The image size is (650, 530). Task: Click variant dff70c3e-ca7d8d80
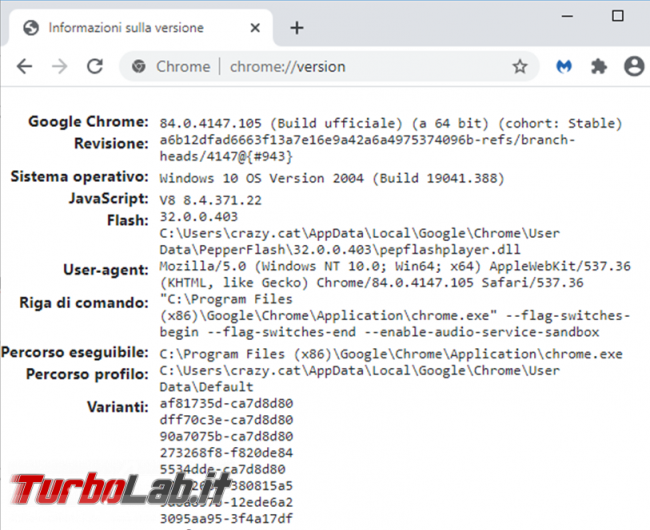click(226, 420)
